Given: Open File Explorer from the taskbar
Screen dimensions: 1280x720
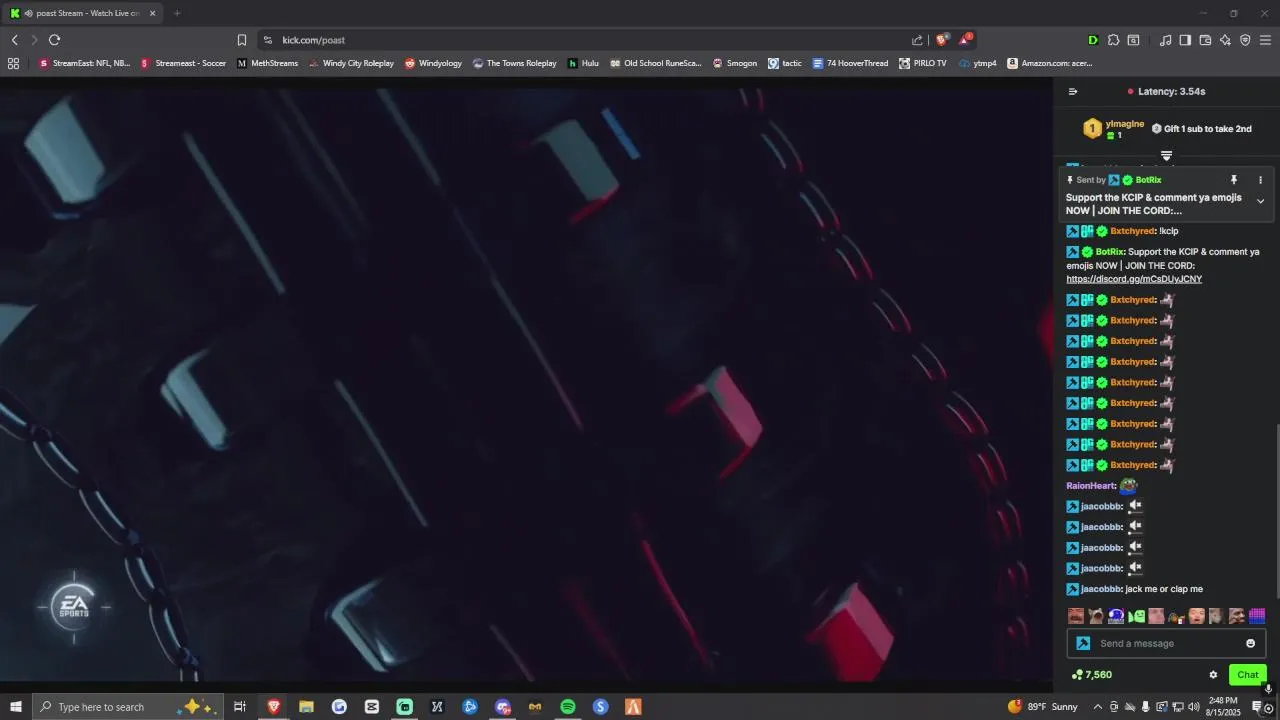Looking at the screenshot, I should 306,707.
